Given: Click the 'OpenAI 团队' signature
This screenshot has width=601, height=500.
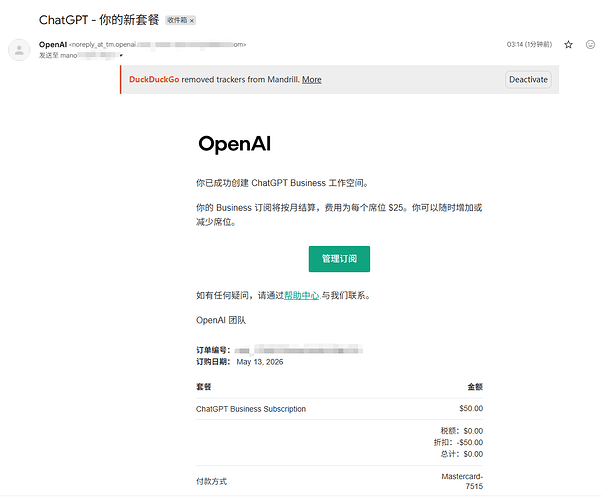Looking at the screenshot, I should point(221,320).
